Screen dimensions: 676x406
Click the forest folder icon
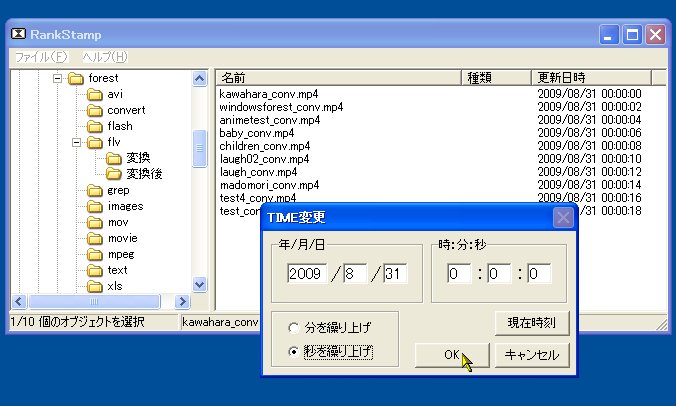[76, 78]
